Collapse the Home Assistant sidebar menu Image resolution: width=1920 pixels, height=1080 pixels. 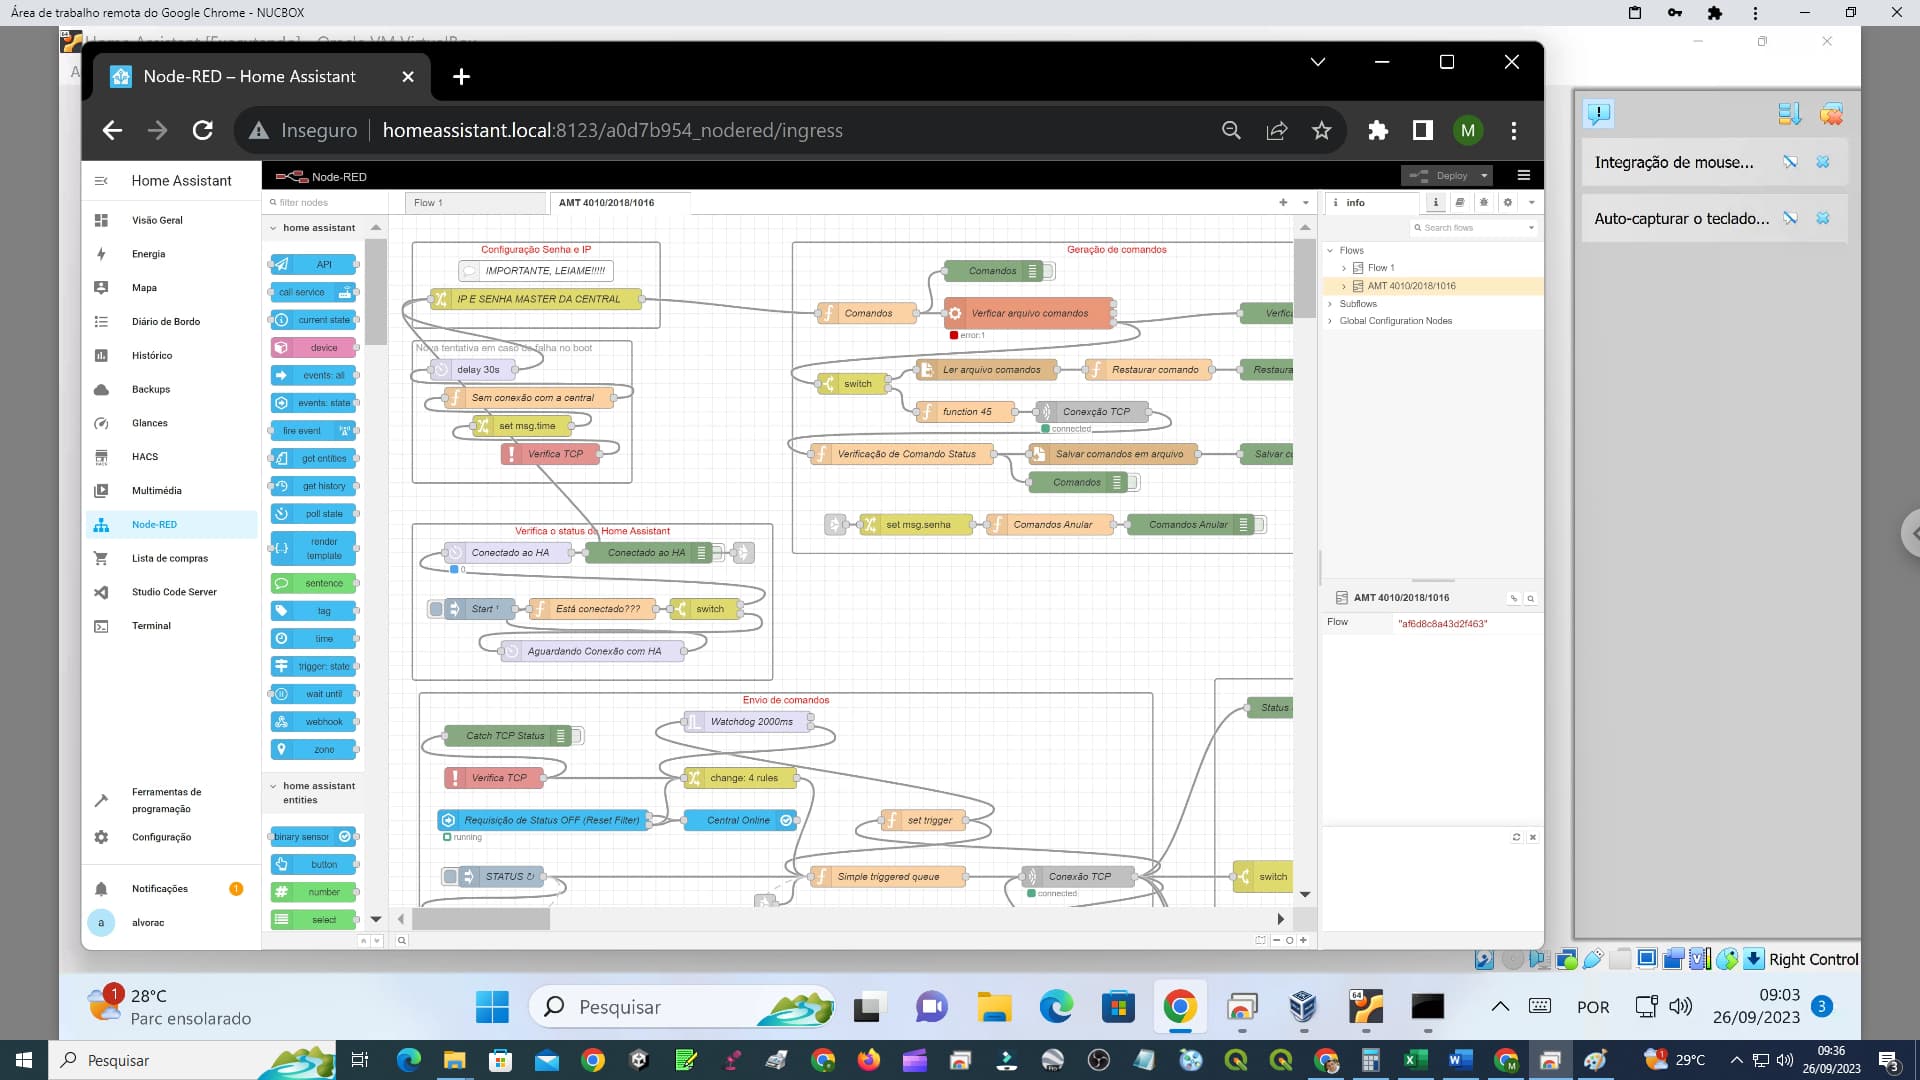pyautogui.click(x=101, y=181)
